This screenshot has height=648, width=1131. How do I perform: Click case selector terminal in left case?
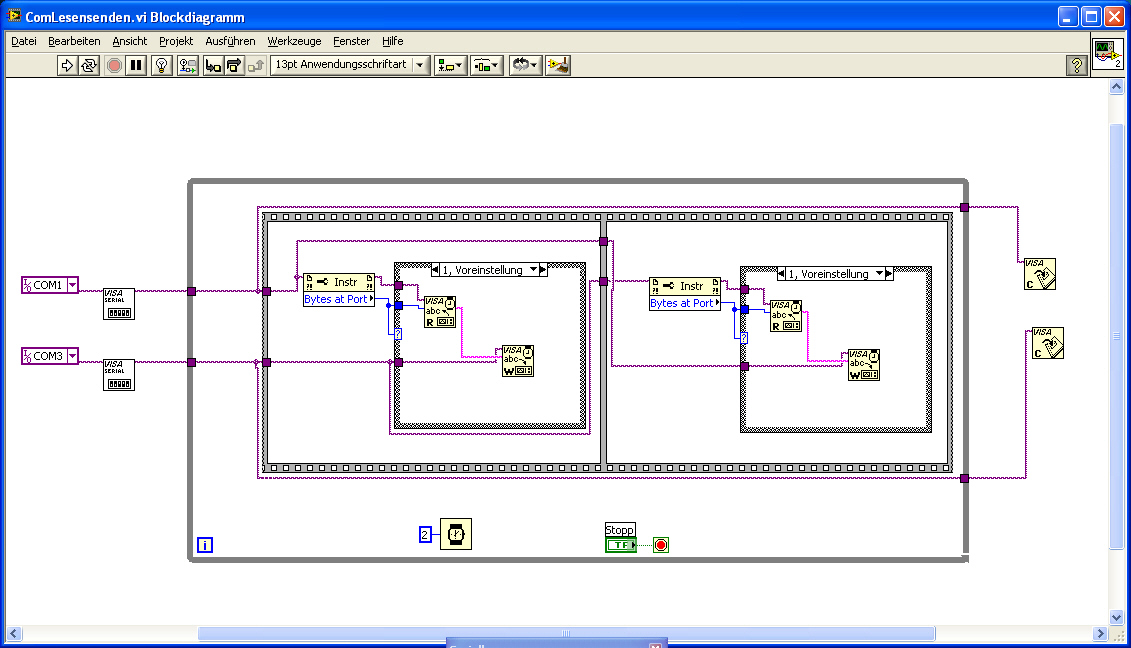[x=398, y=334]
